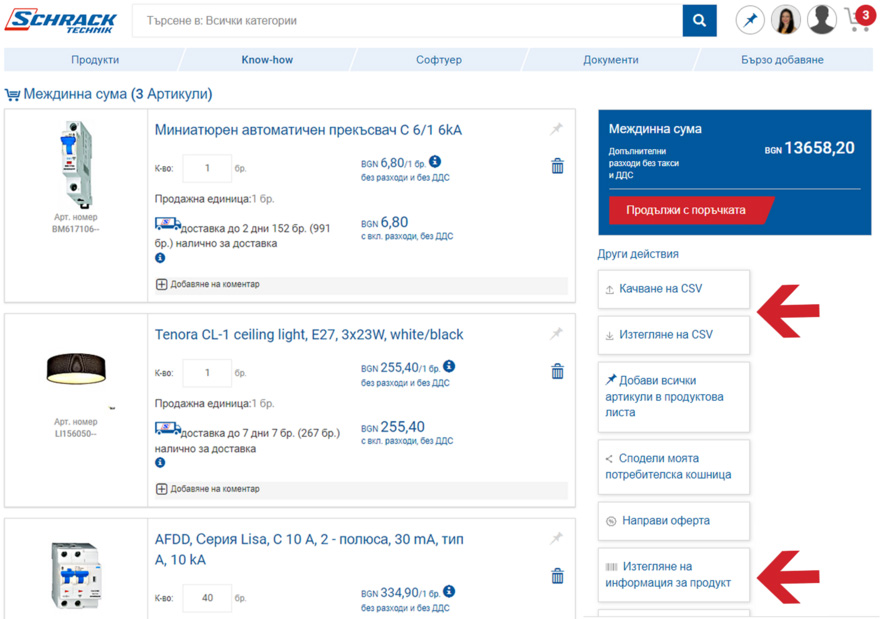Open the Know-how menu
The image size is (880, 619).
tap(267, 59)
